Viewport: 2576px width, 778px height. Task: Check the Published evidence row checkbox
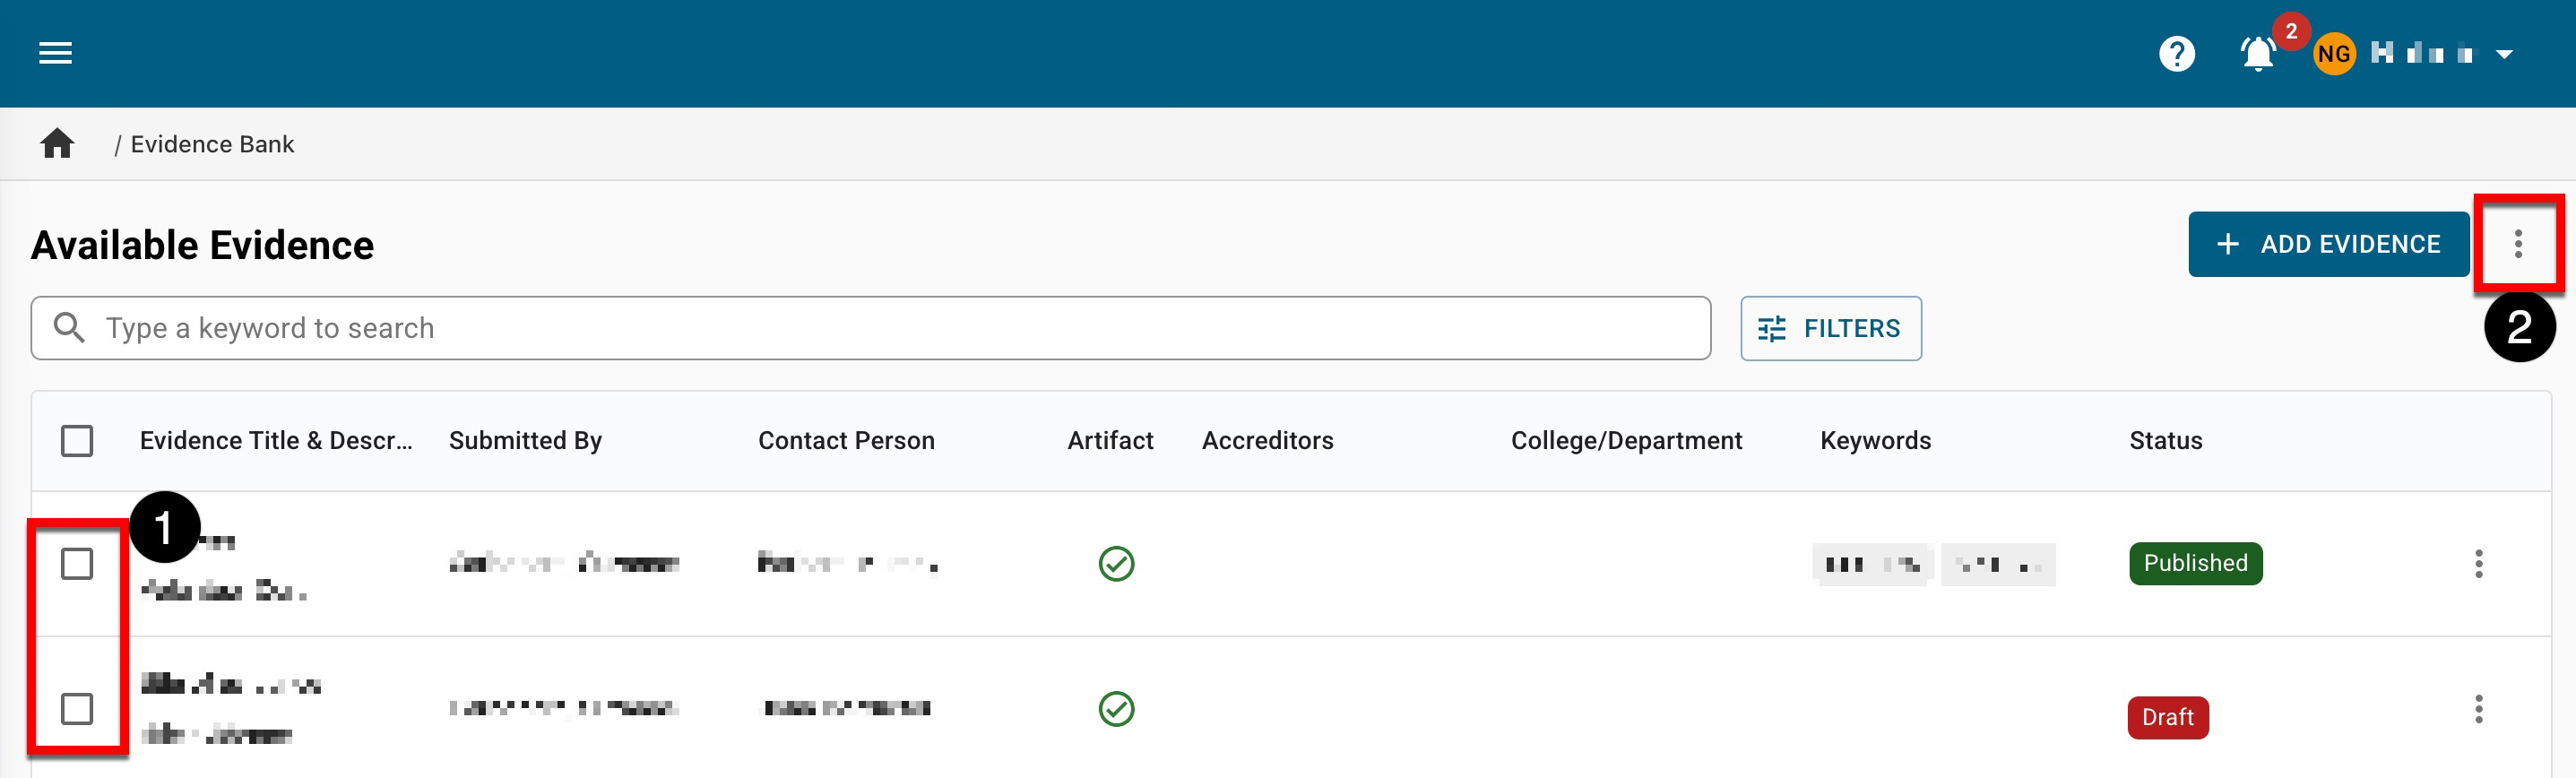[x=77, y=564]
